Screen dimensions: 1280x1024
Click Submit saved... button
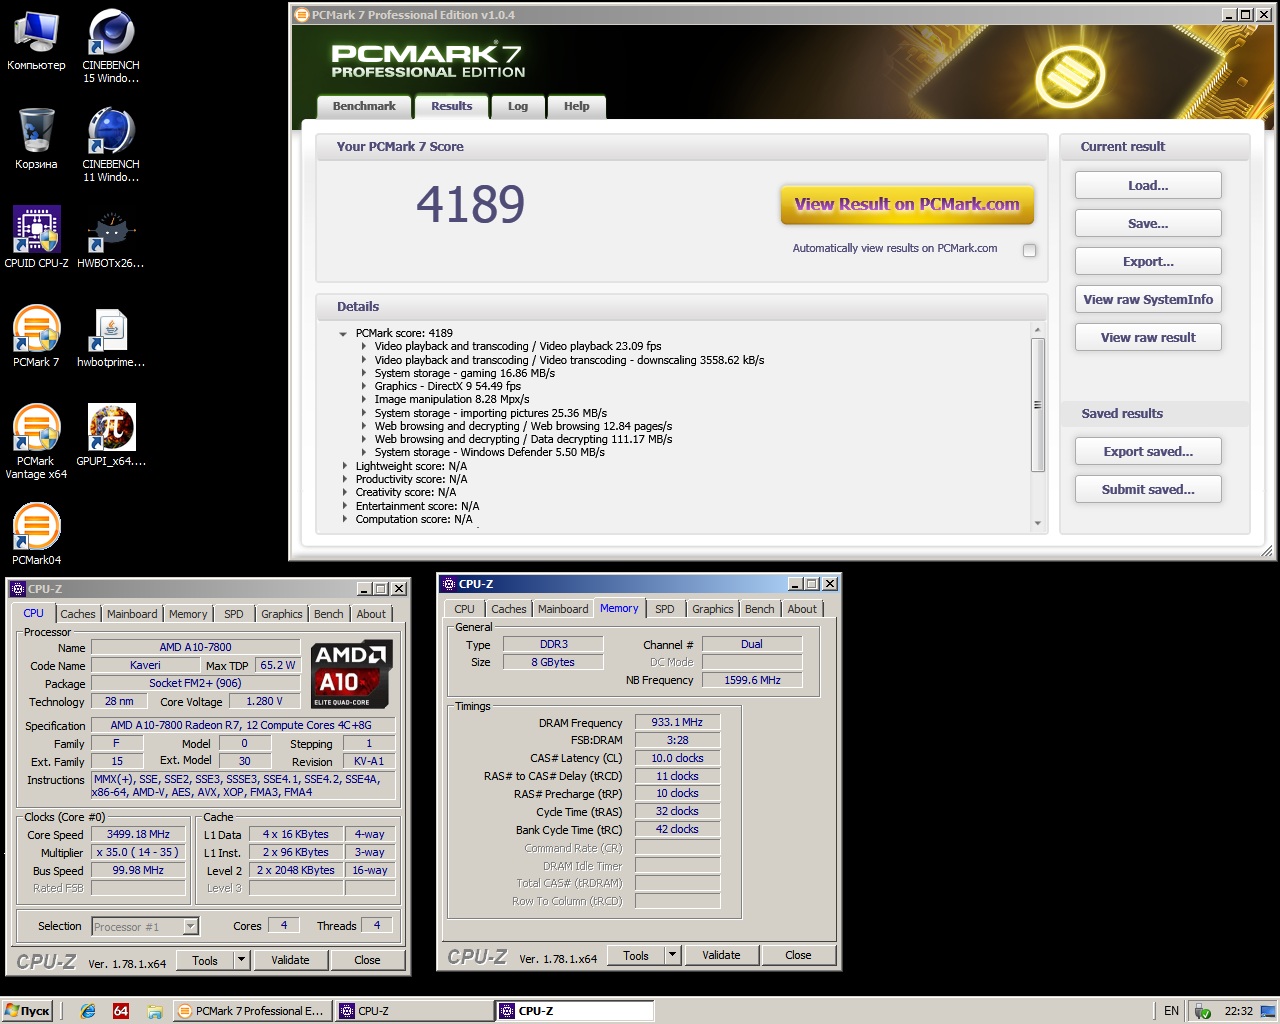click(x=1148, y=490)
